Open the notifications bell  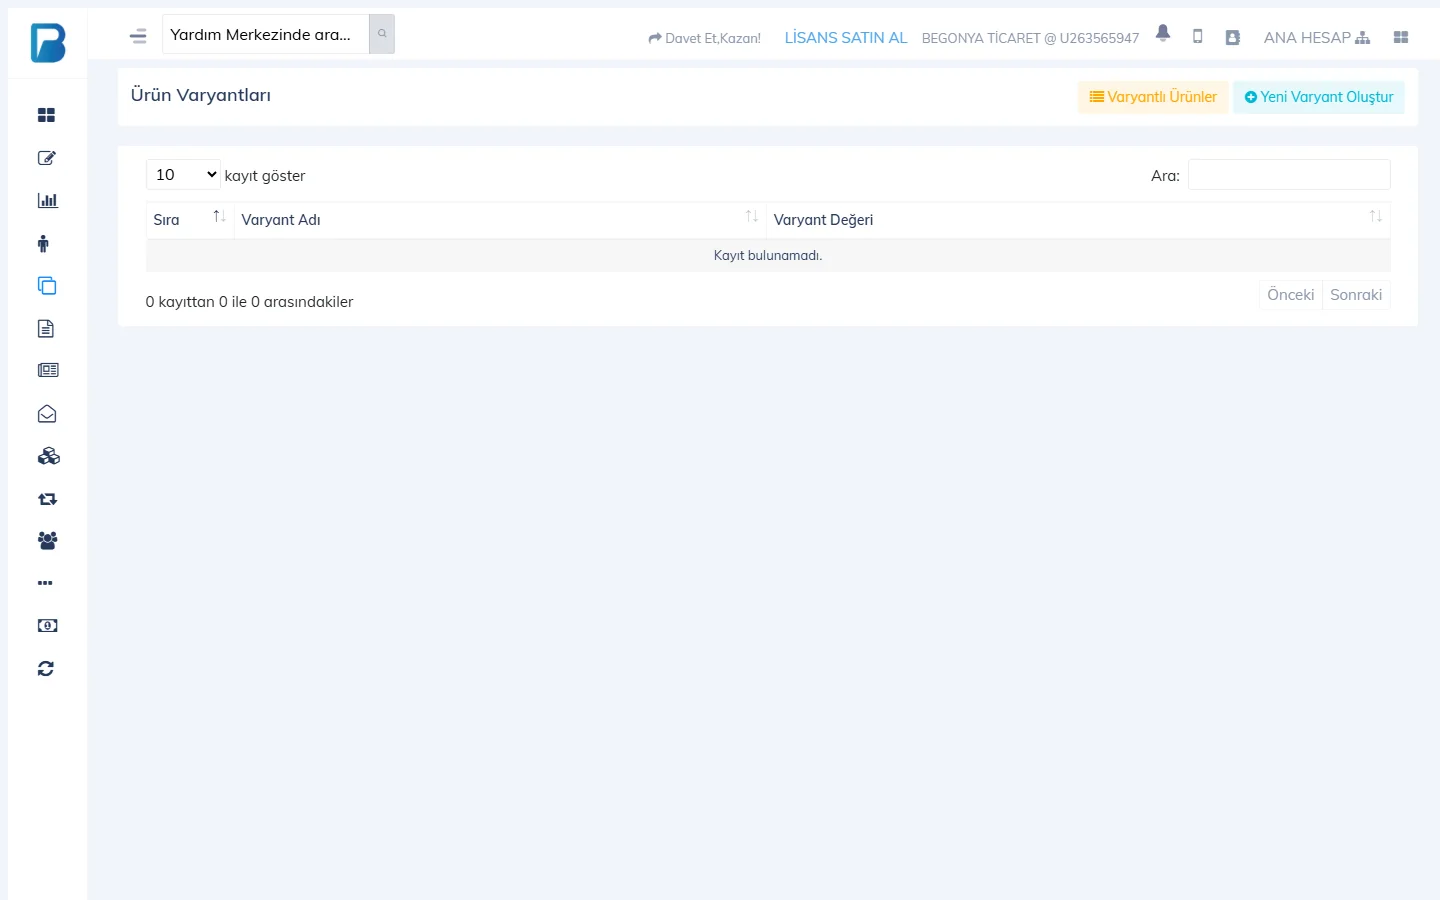[x=1163, y=34]
